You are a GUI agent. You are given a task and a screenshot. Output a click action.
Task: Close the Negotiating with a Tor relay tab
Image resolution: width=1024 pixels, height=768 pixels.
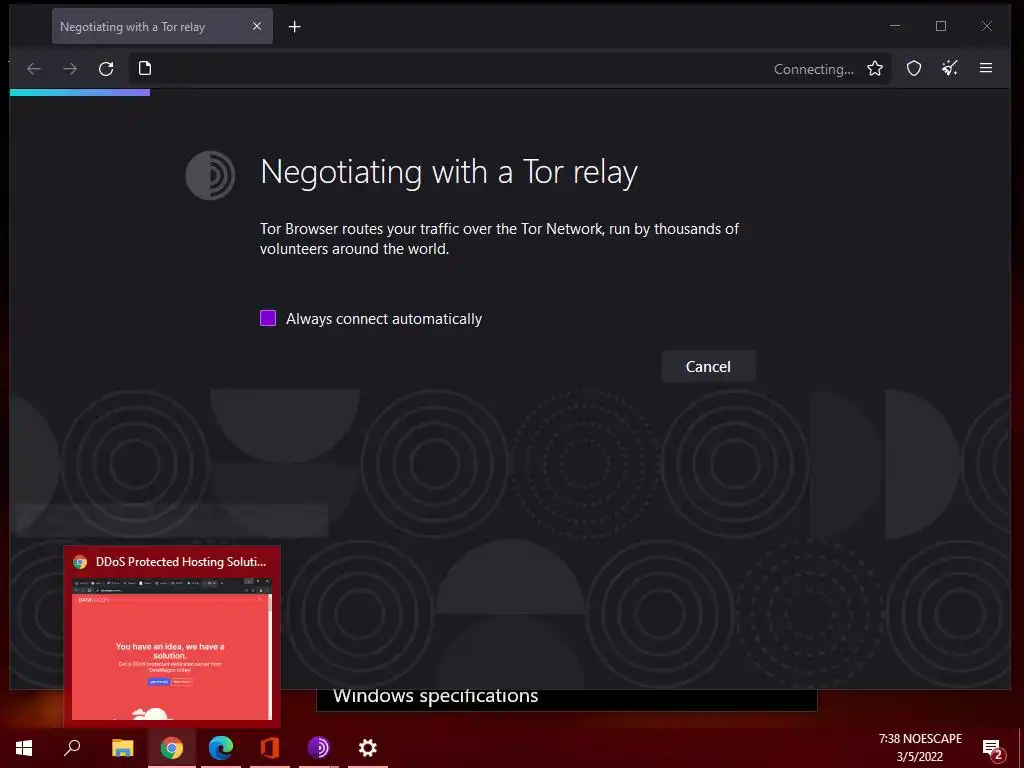coord(257,26)
